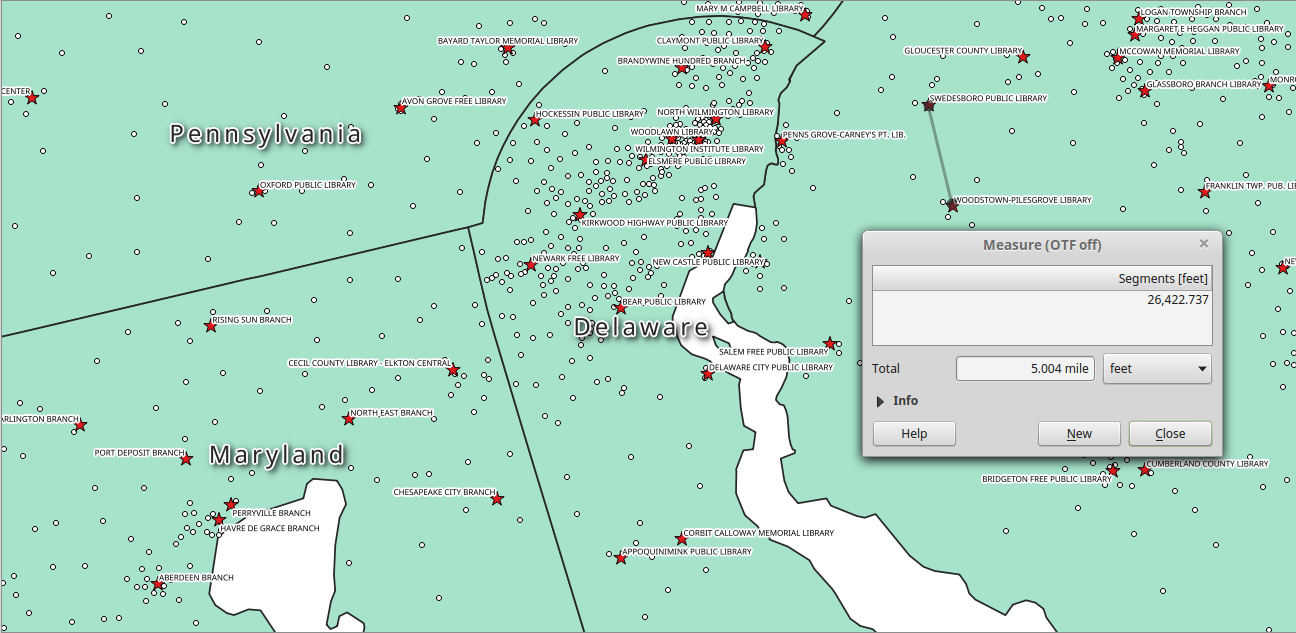Image resolution: width=1296 pixels, height=633 pixels.
Task: Click the Total distance value field
Action: click(x=1025, y=368)
